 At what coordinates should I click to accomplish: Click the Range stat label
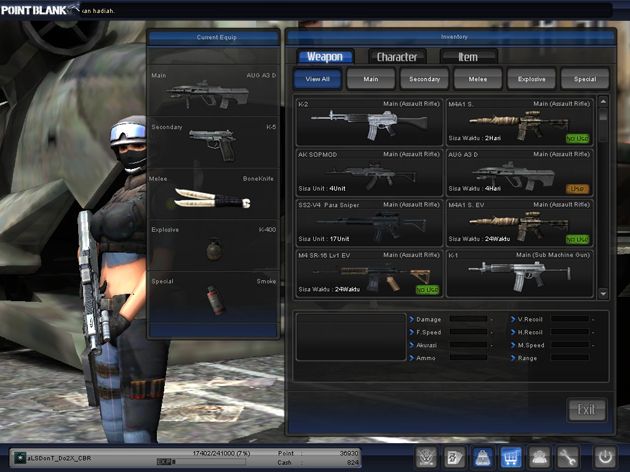(527, 358)
